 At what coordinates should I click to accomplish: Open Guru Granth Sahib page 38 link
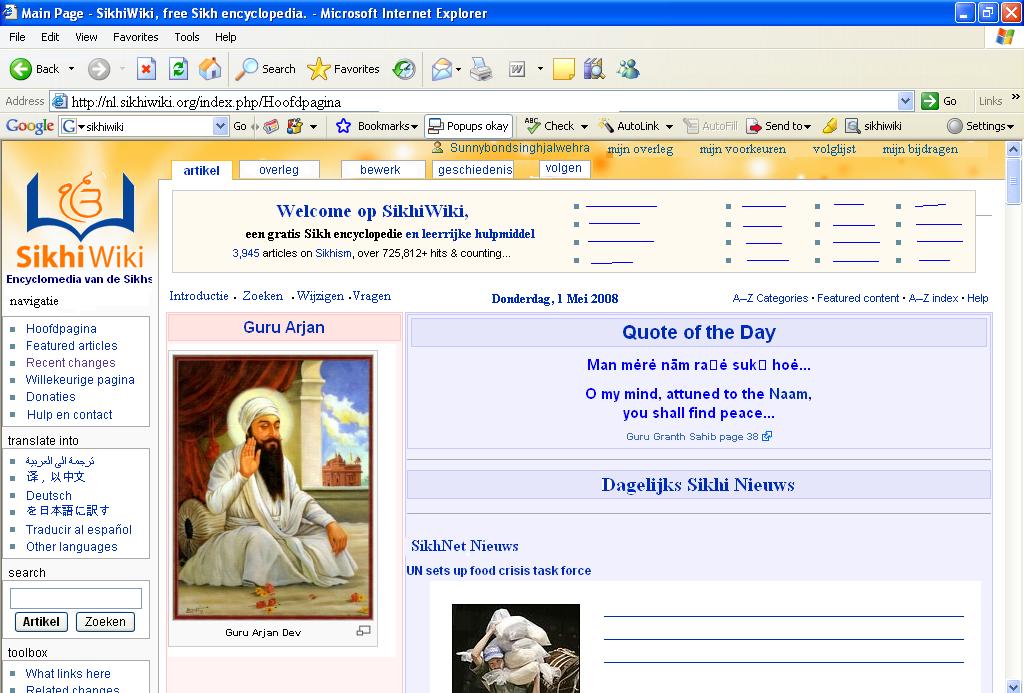tap(699, 436)
